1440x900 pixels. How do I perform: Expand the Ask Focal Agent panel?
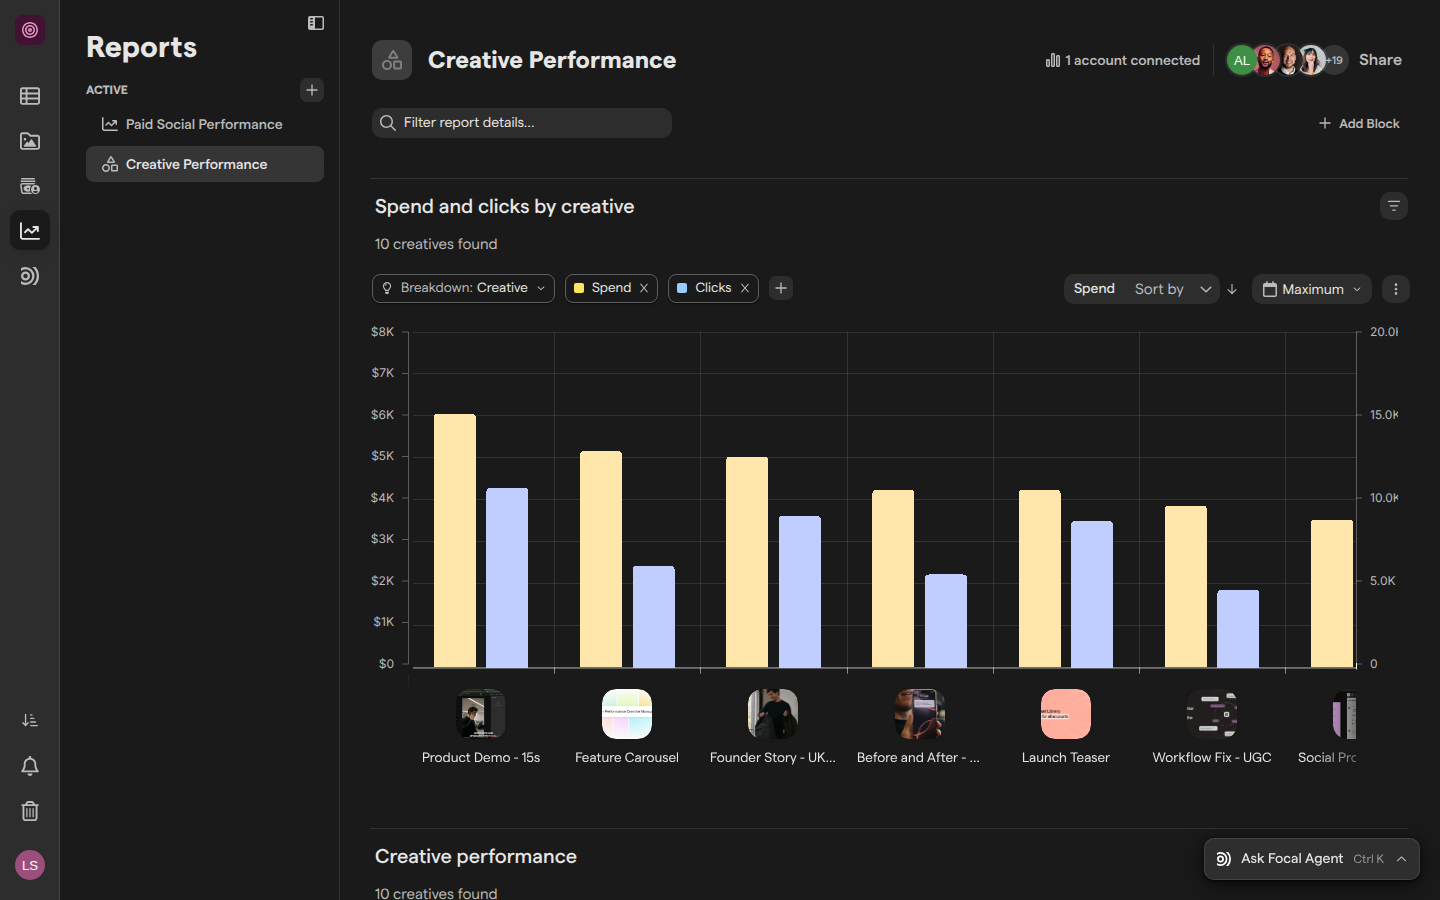pos(1312,859)
